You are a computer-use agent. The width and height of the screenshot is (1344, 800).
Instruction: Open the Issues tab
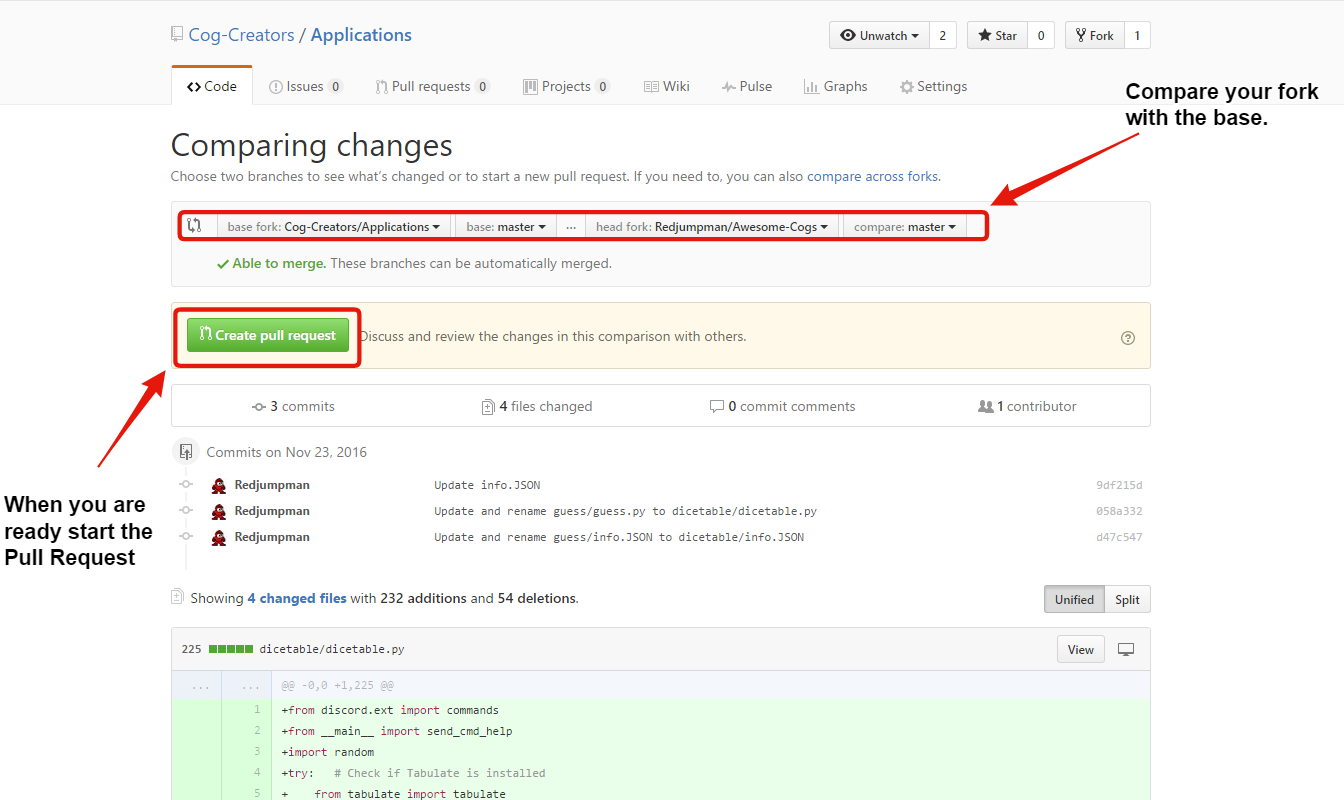pyautogui.click(x=306, y=86)
